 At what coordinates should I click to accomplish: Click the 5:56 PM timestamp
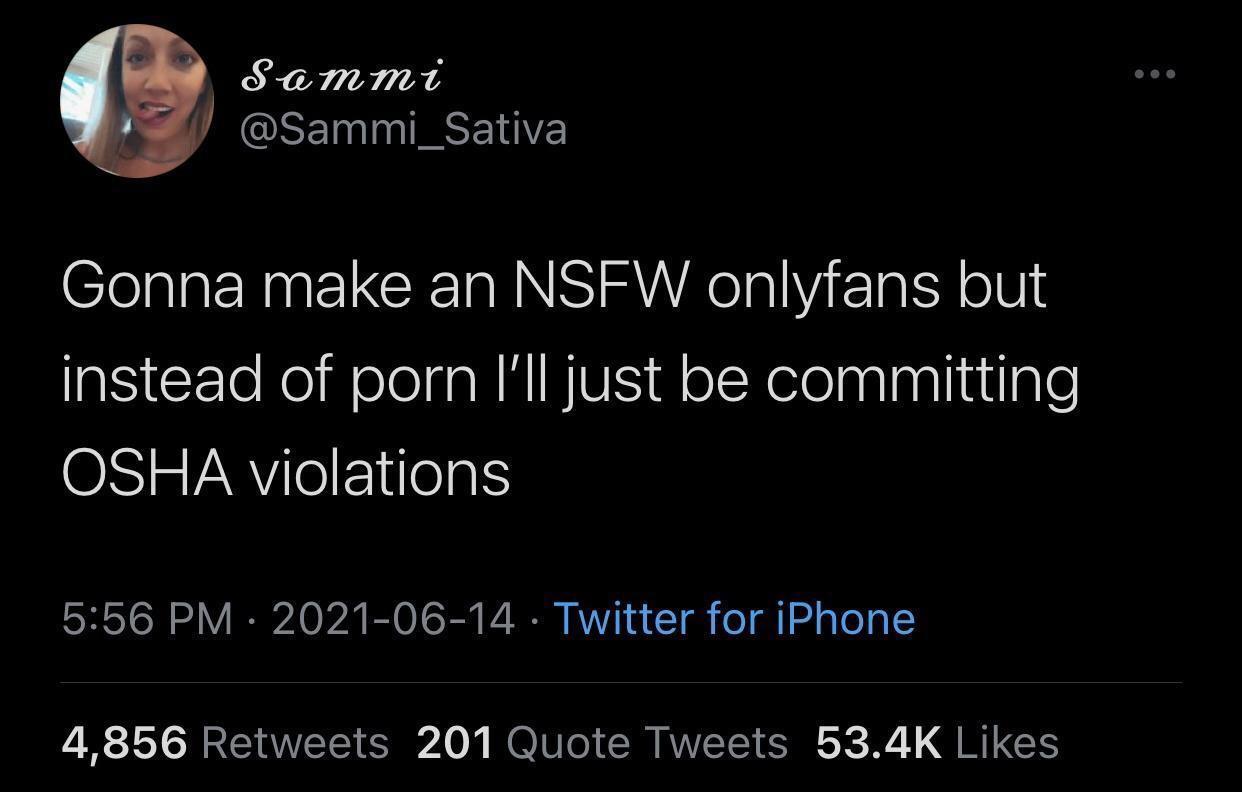pyautogui.click(x=148, y=618)
